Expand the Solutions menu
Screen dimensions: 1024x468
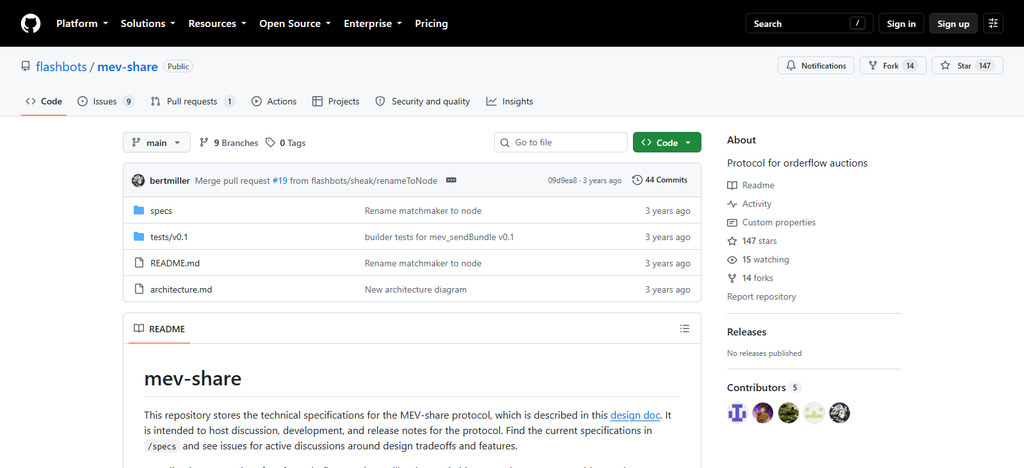(x=148, y=23)
